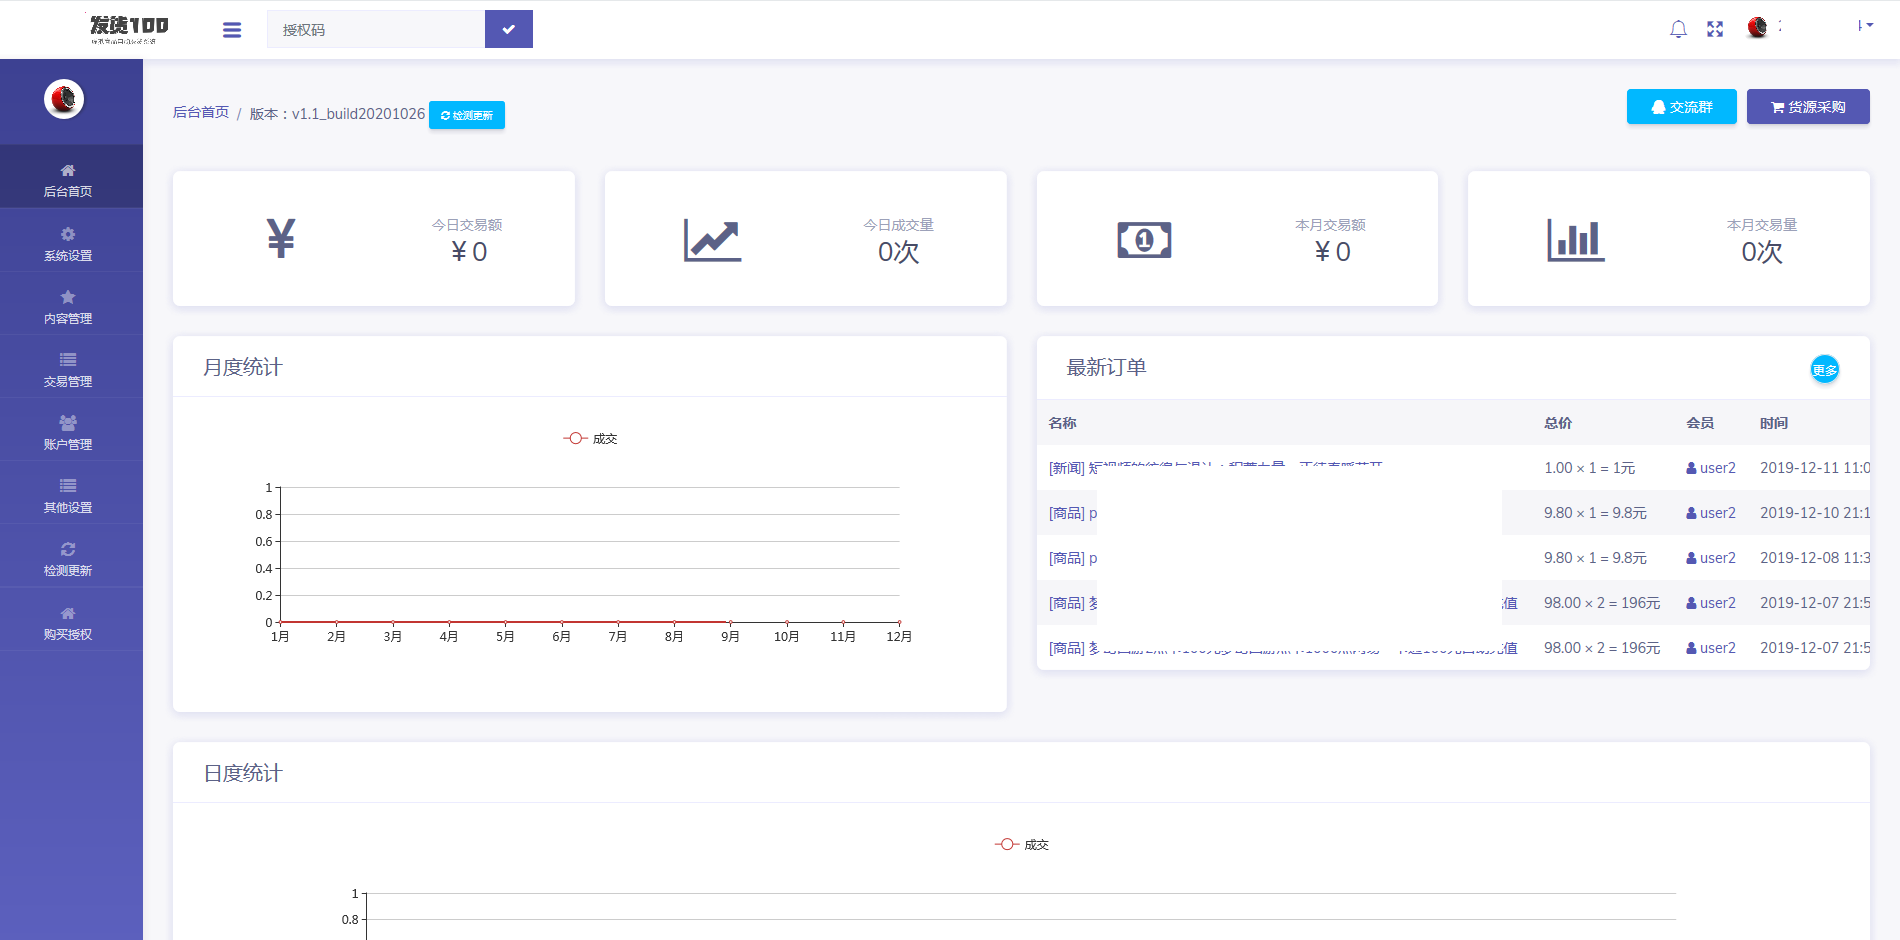Toggle 成交 legend in 日度统计 chart
The height and width of the screenshot is (940, 1900).
pyautogui.click(x=1022, y=845)
